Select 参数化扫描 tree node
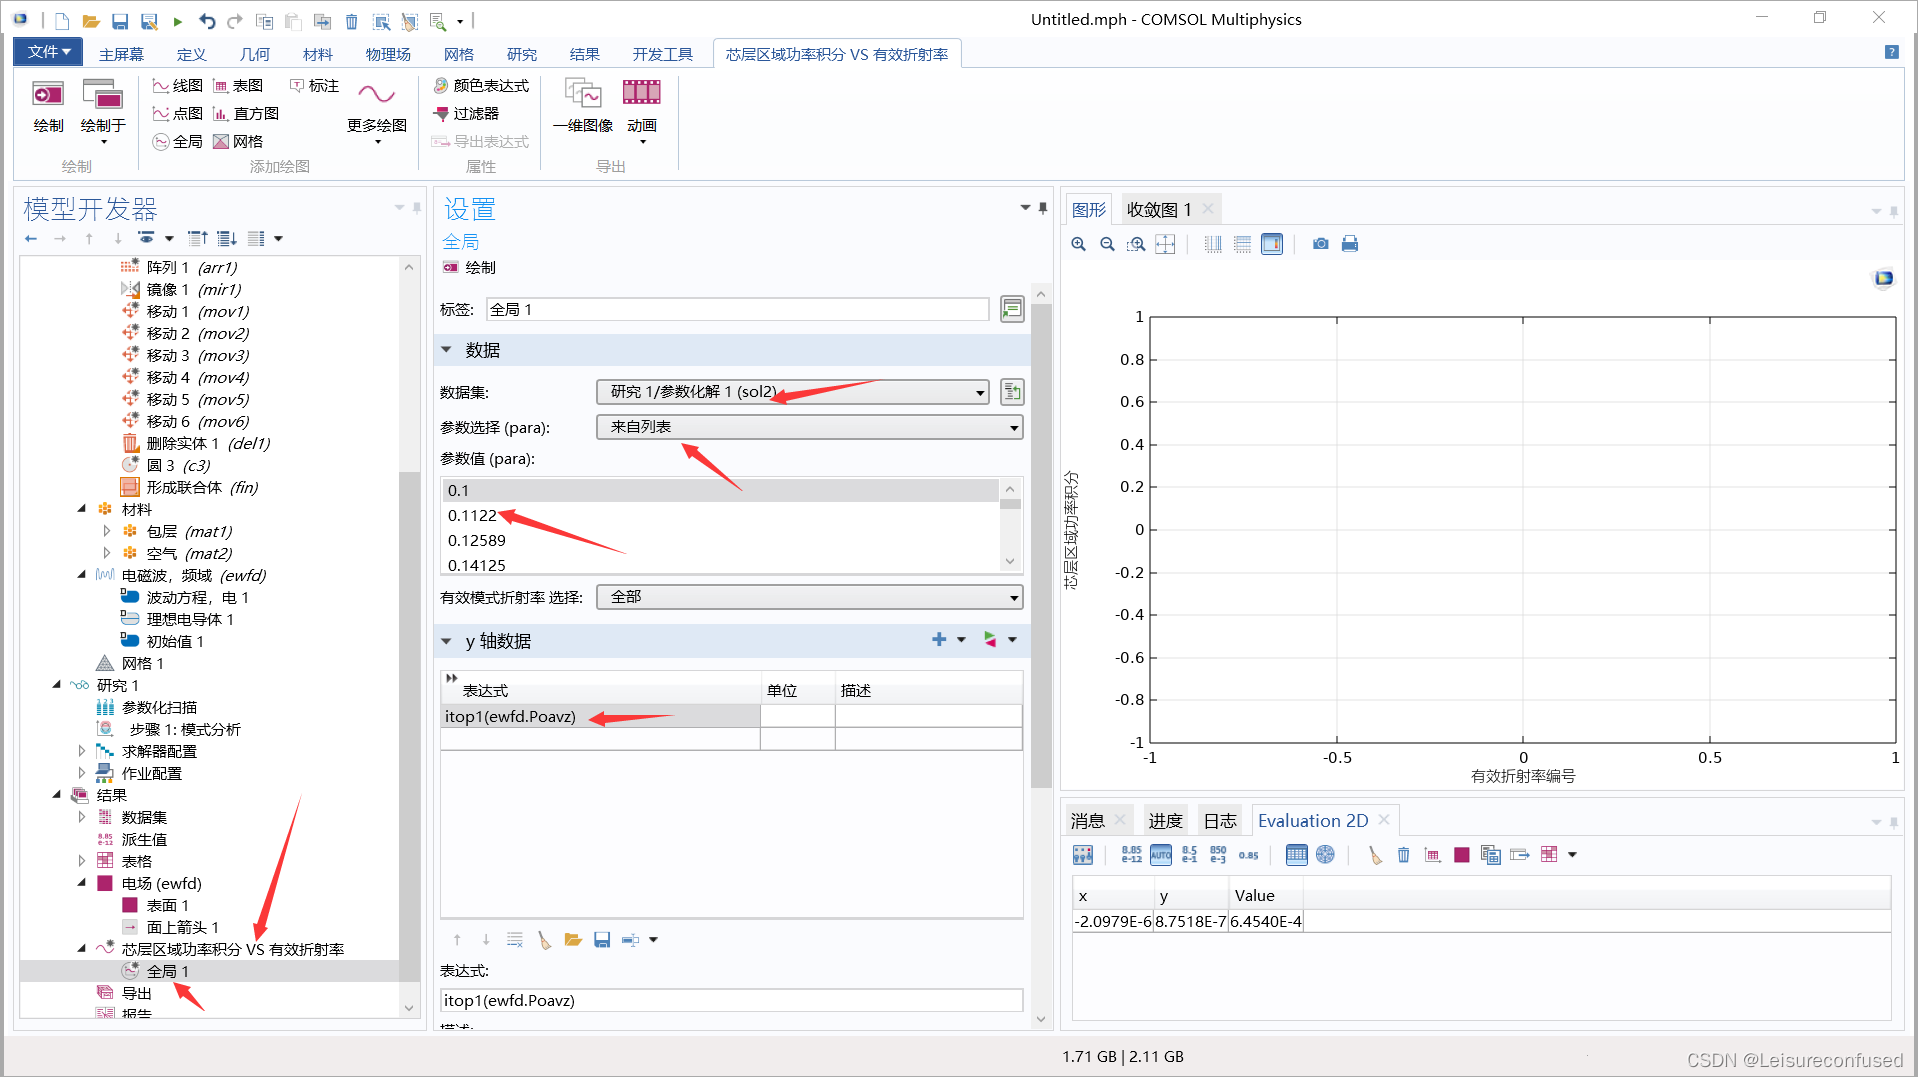 (x=159, y=707)
